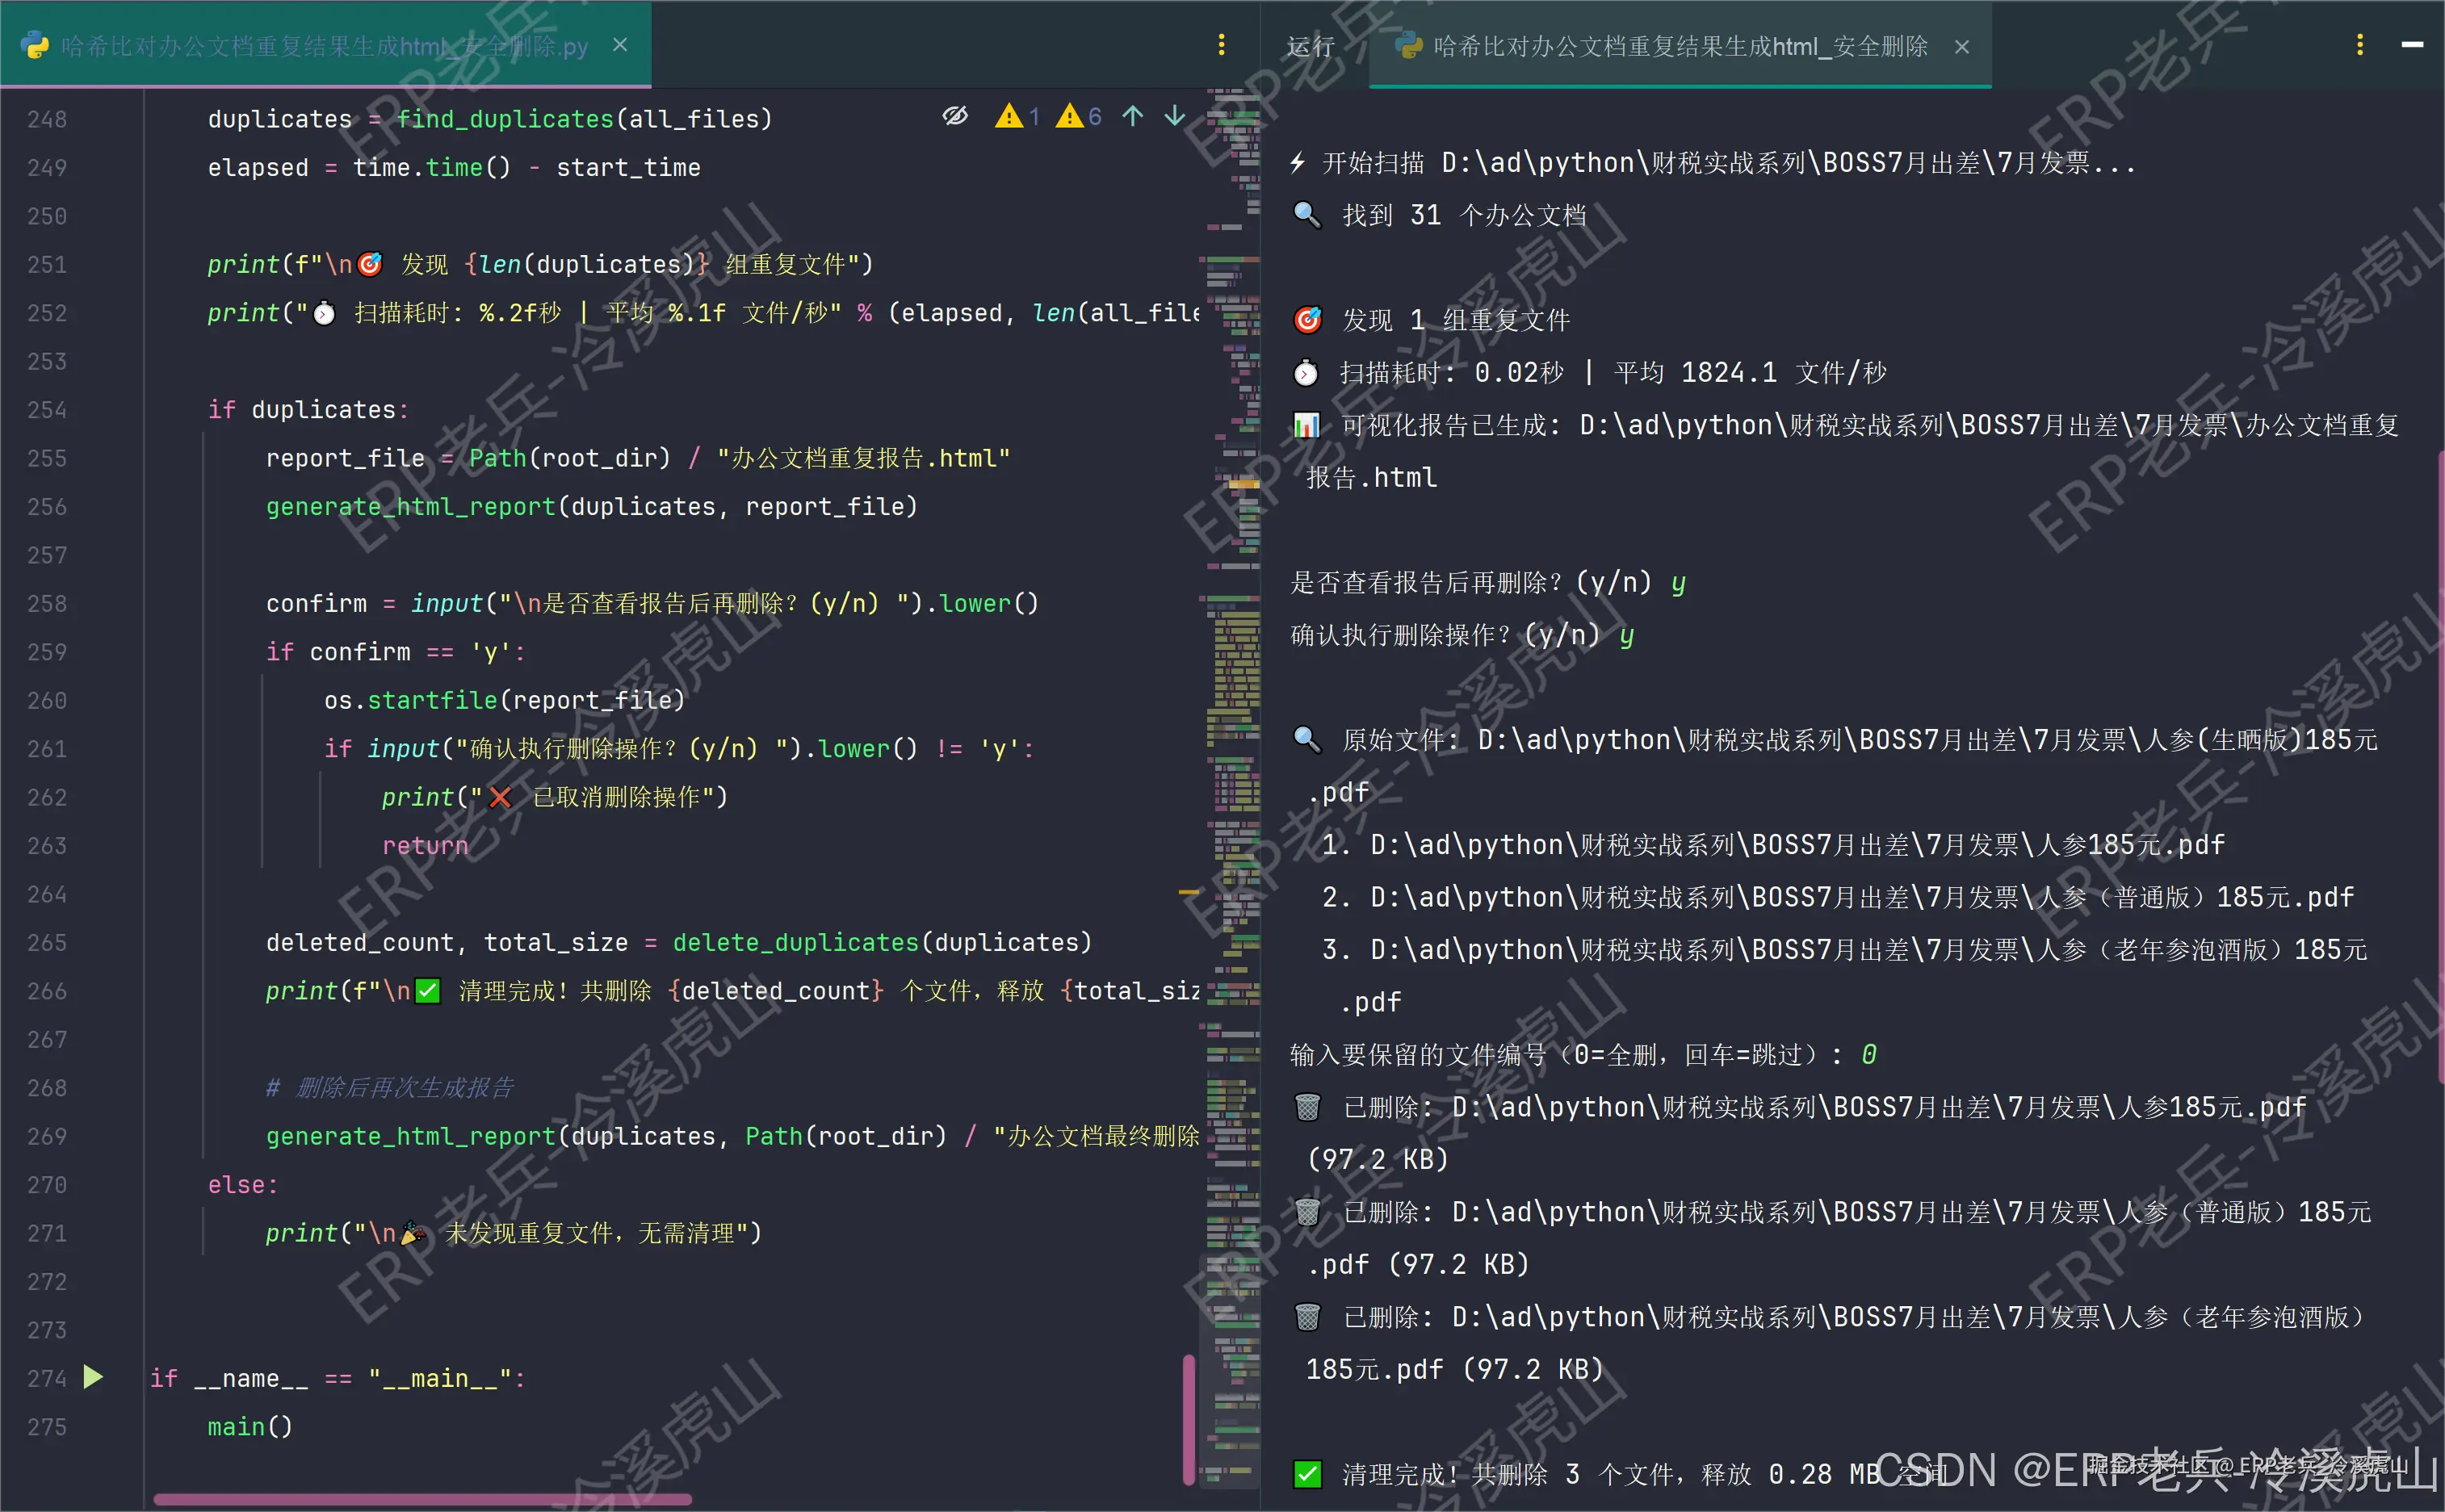Click the Python file icon in run tab

point(1408,46)
